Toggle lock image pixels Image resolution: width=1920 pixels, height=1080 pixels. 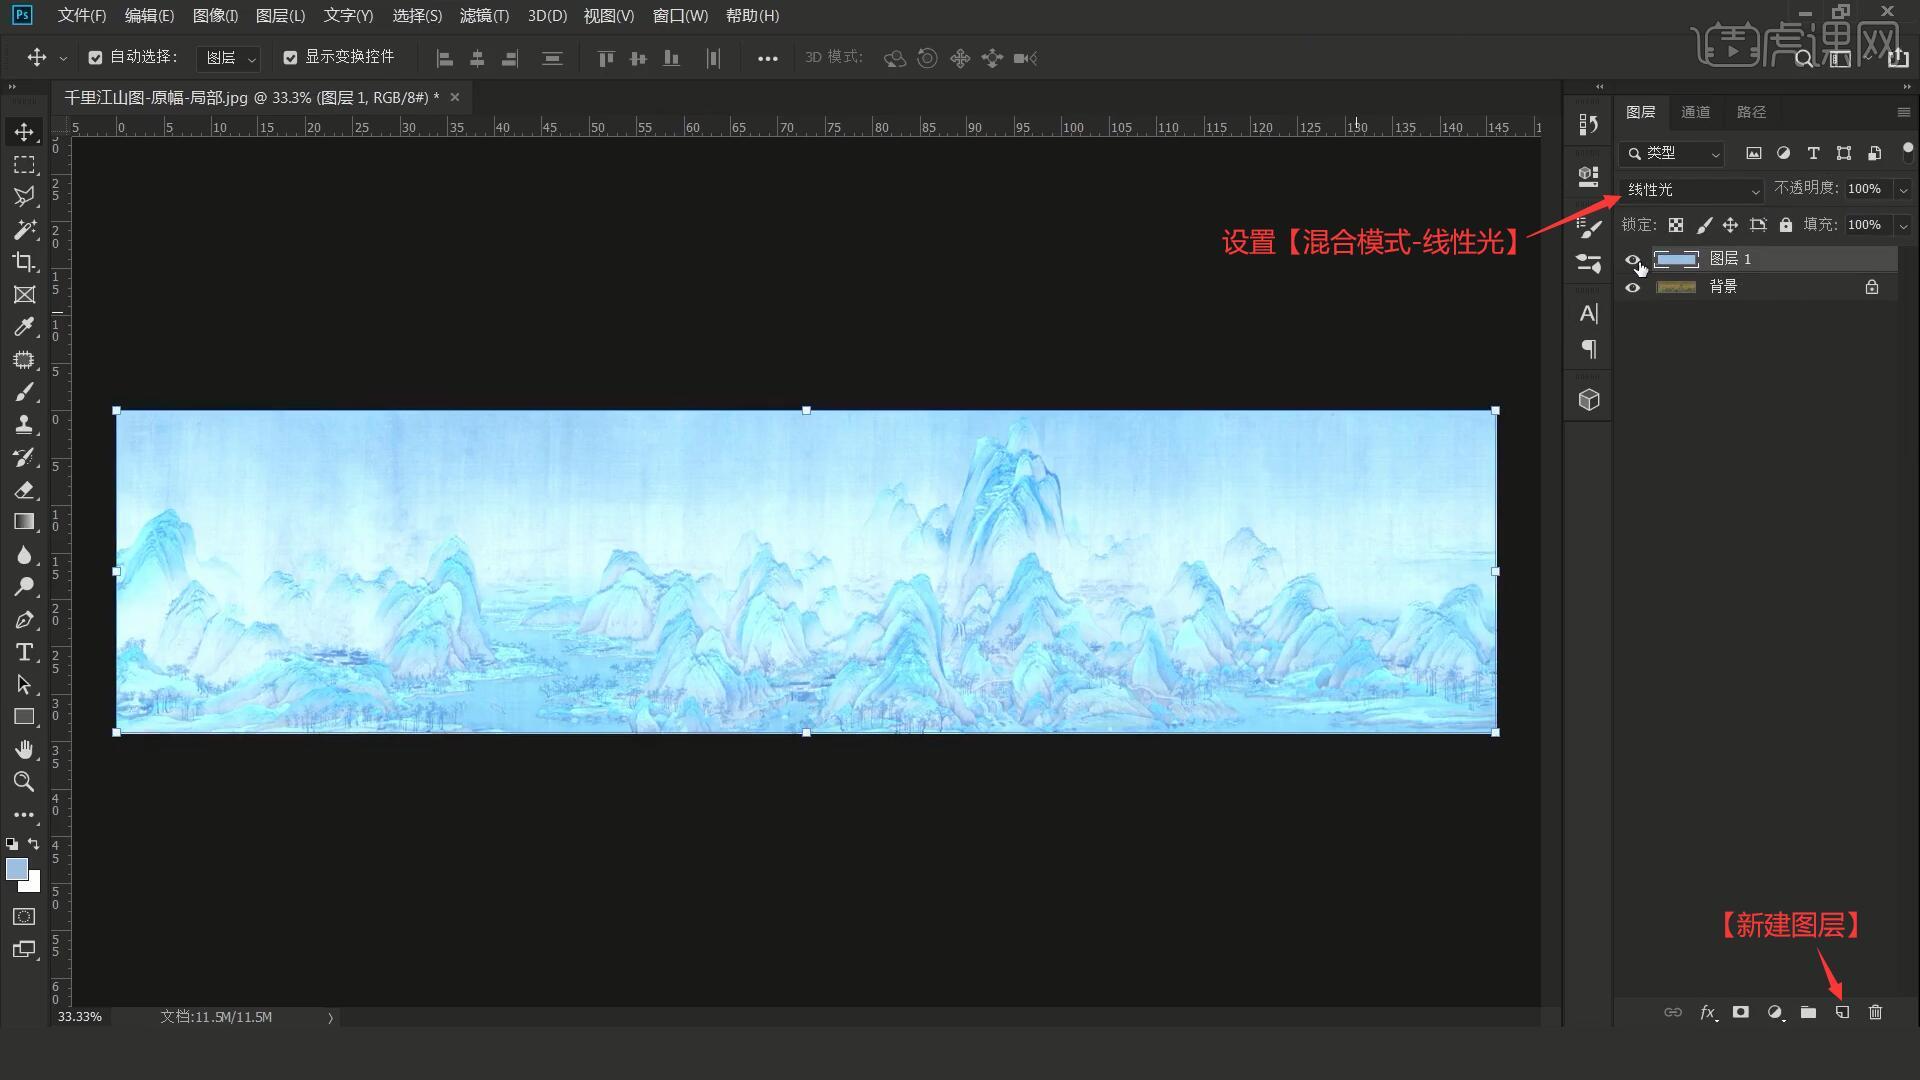[1704, 225]
